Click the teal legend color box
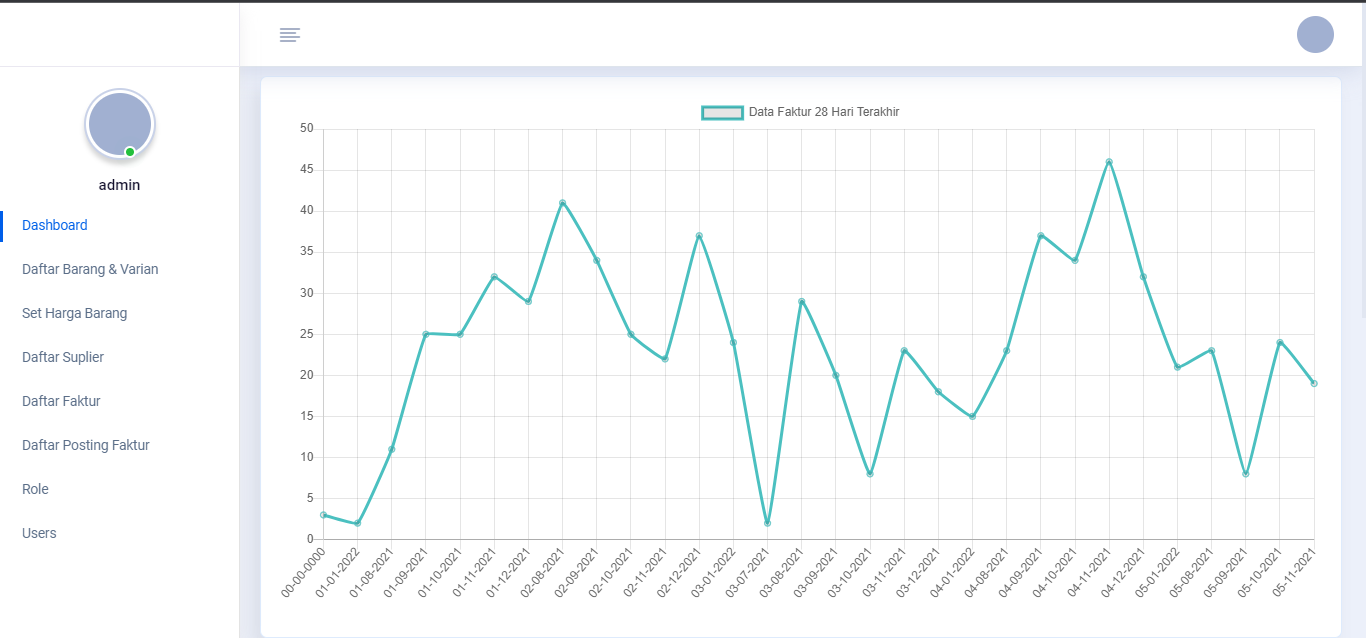This screenshot has height=638, width=1366. point(722,112)
